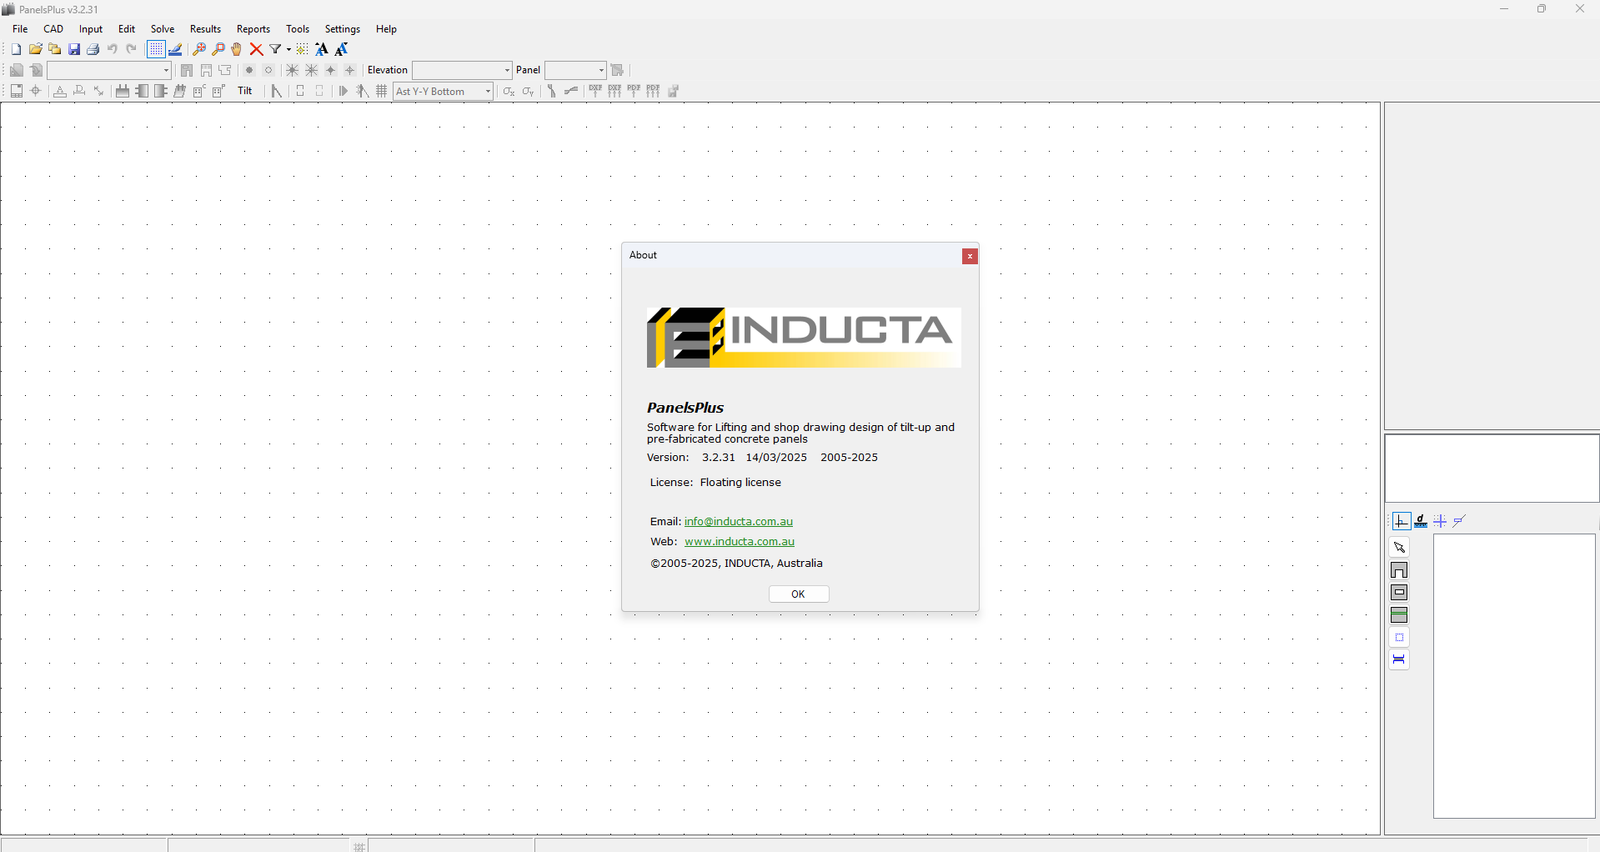Click the 'Floating license' text
The image size is (1600, 852).
tap(741, 482)
